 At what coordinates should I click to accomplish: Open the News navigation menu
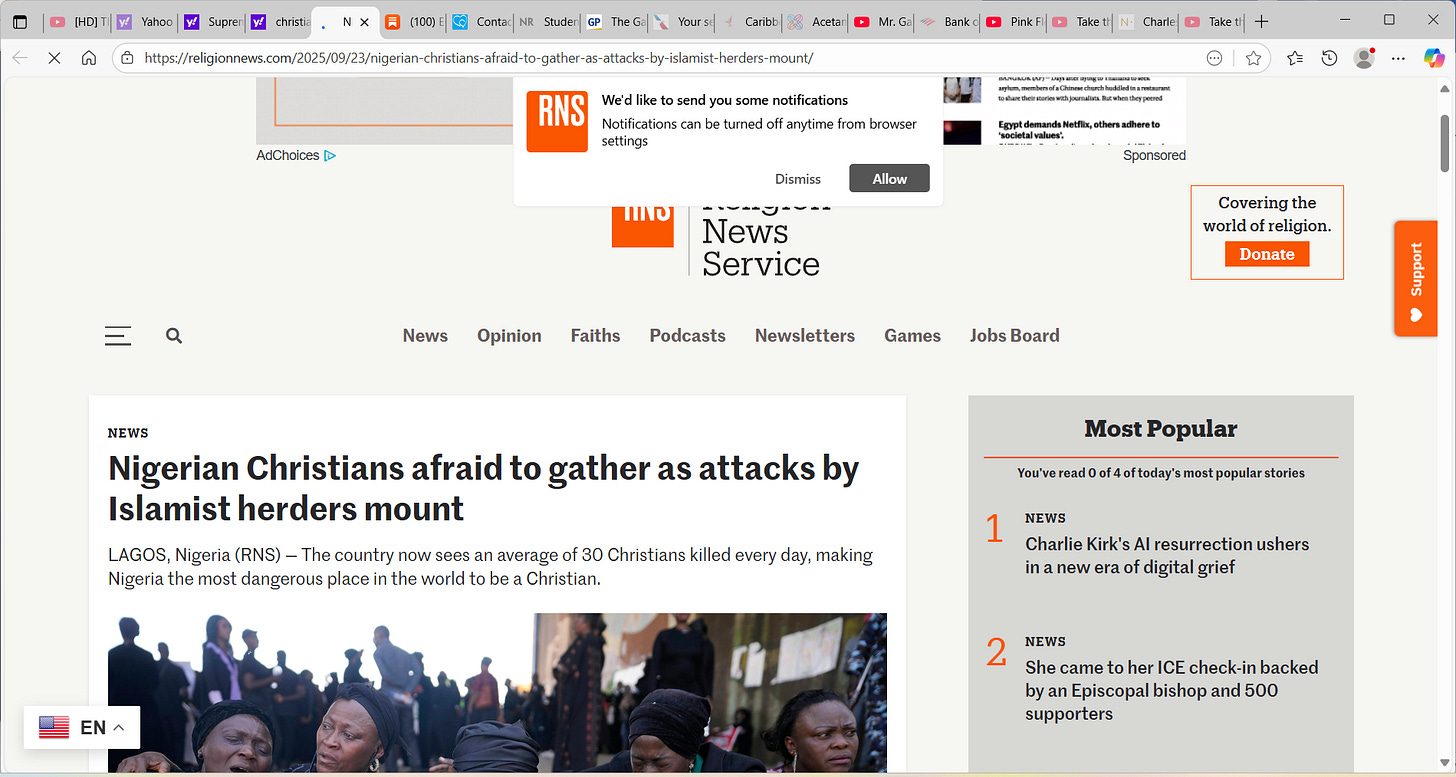(425, 336)
